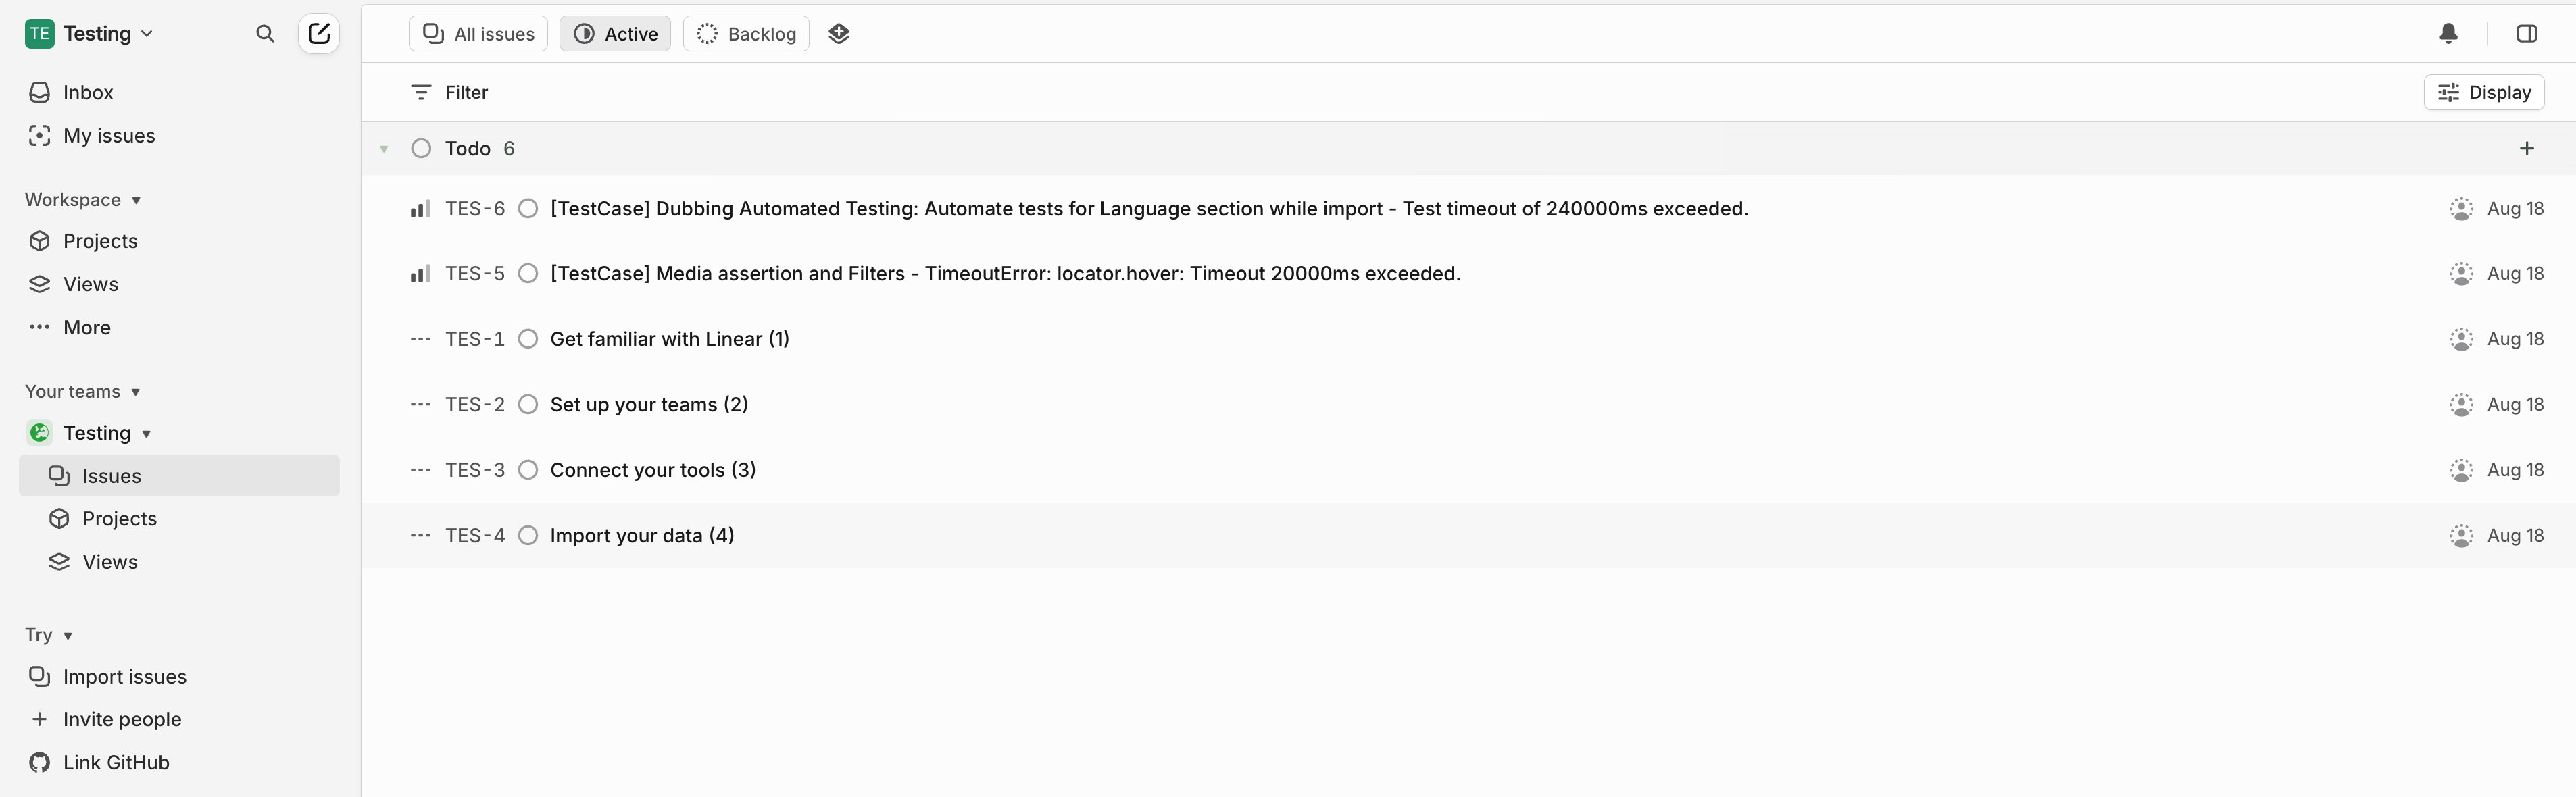
Task: Click the compose new issue icon
Action: pyautogui.click(x=319, y=34)
